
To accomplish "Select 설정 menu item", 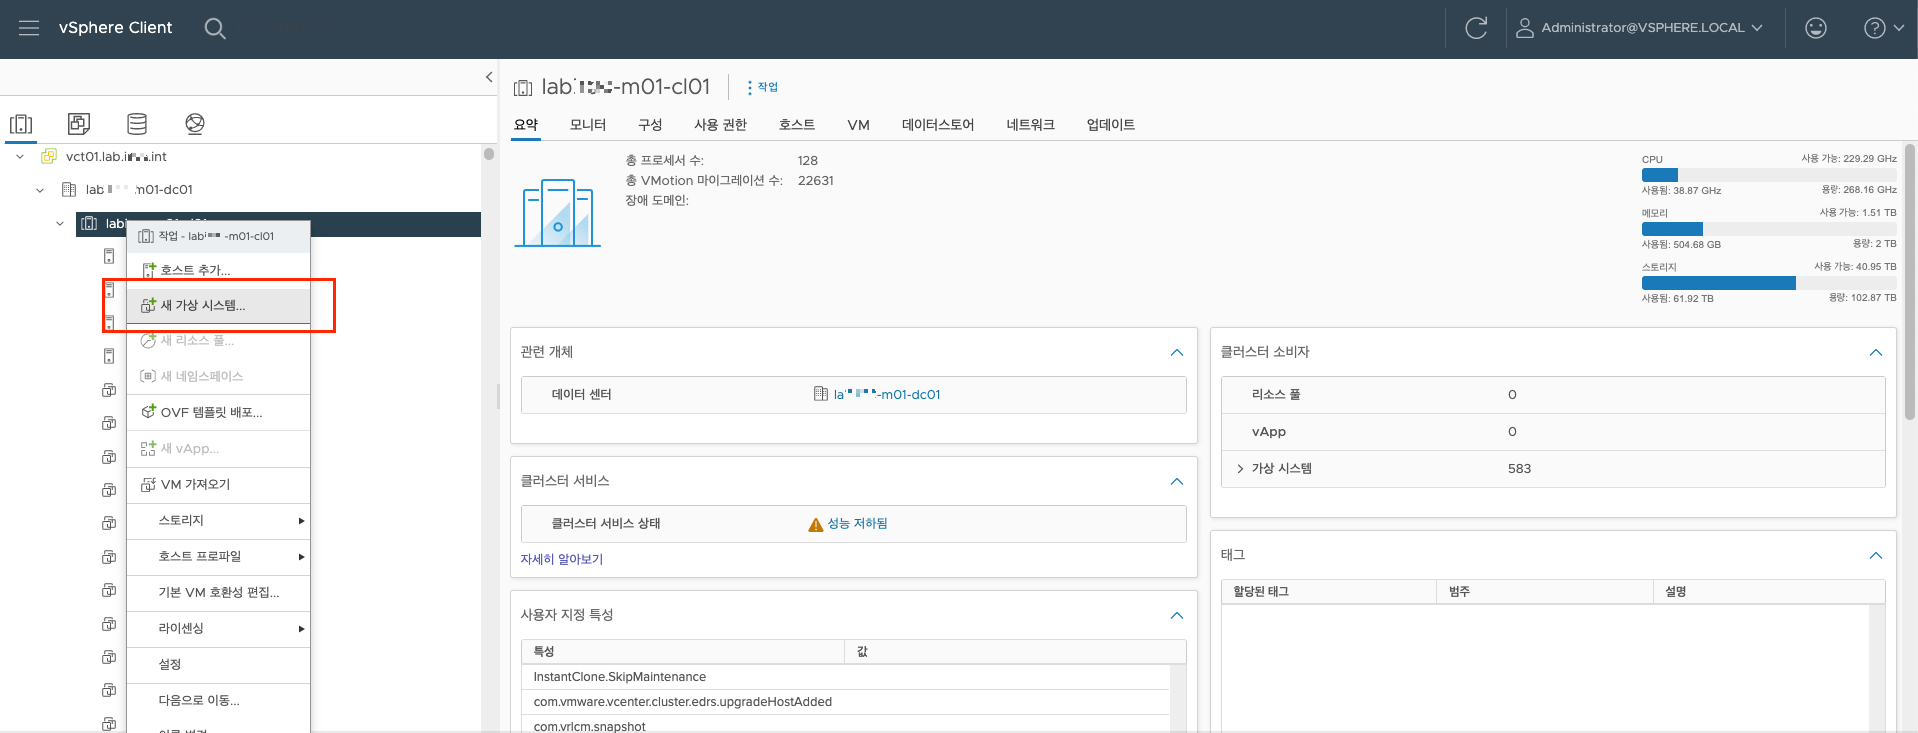I will [x=218, y=664].
